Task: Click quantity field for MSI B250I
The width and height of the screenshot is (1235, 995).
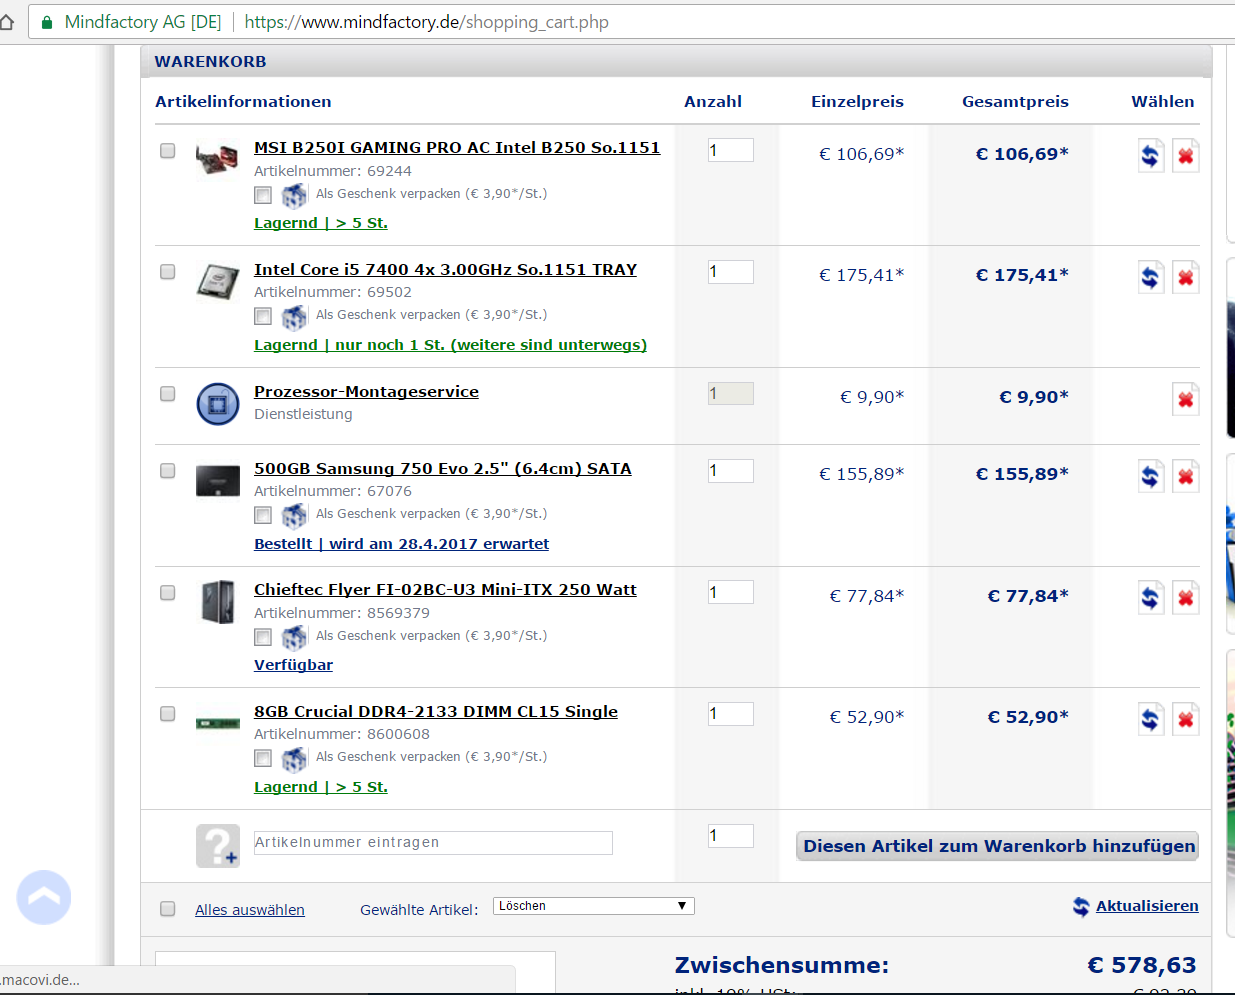Action: [x=731, y=150]
